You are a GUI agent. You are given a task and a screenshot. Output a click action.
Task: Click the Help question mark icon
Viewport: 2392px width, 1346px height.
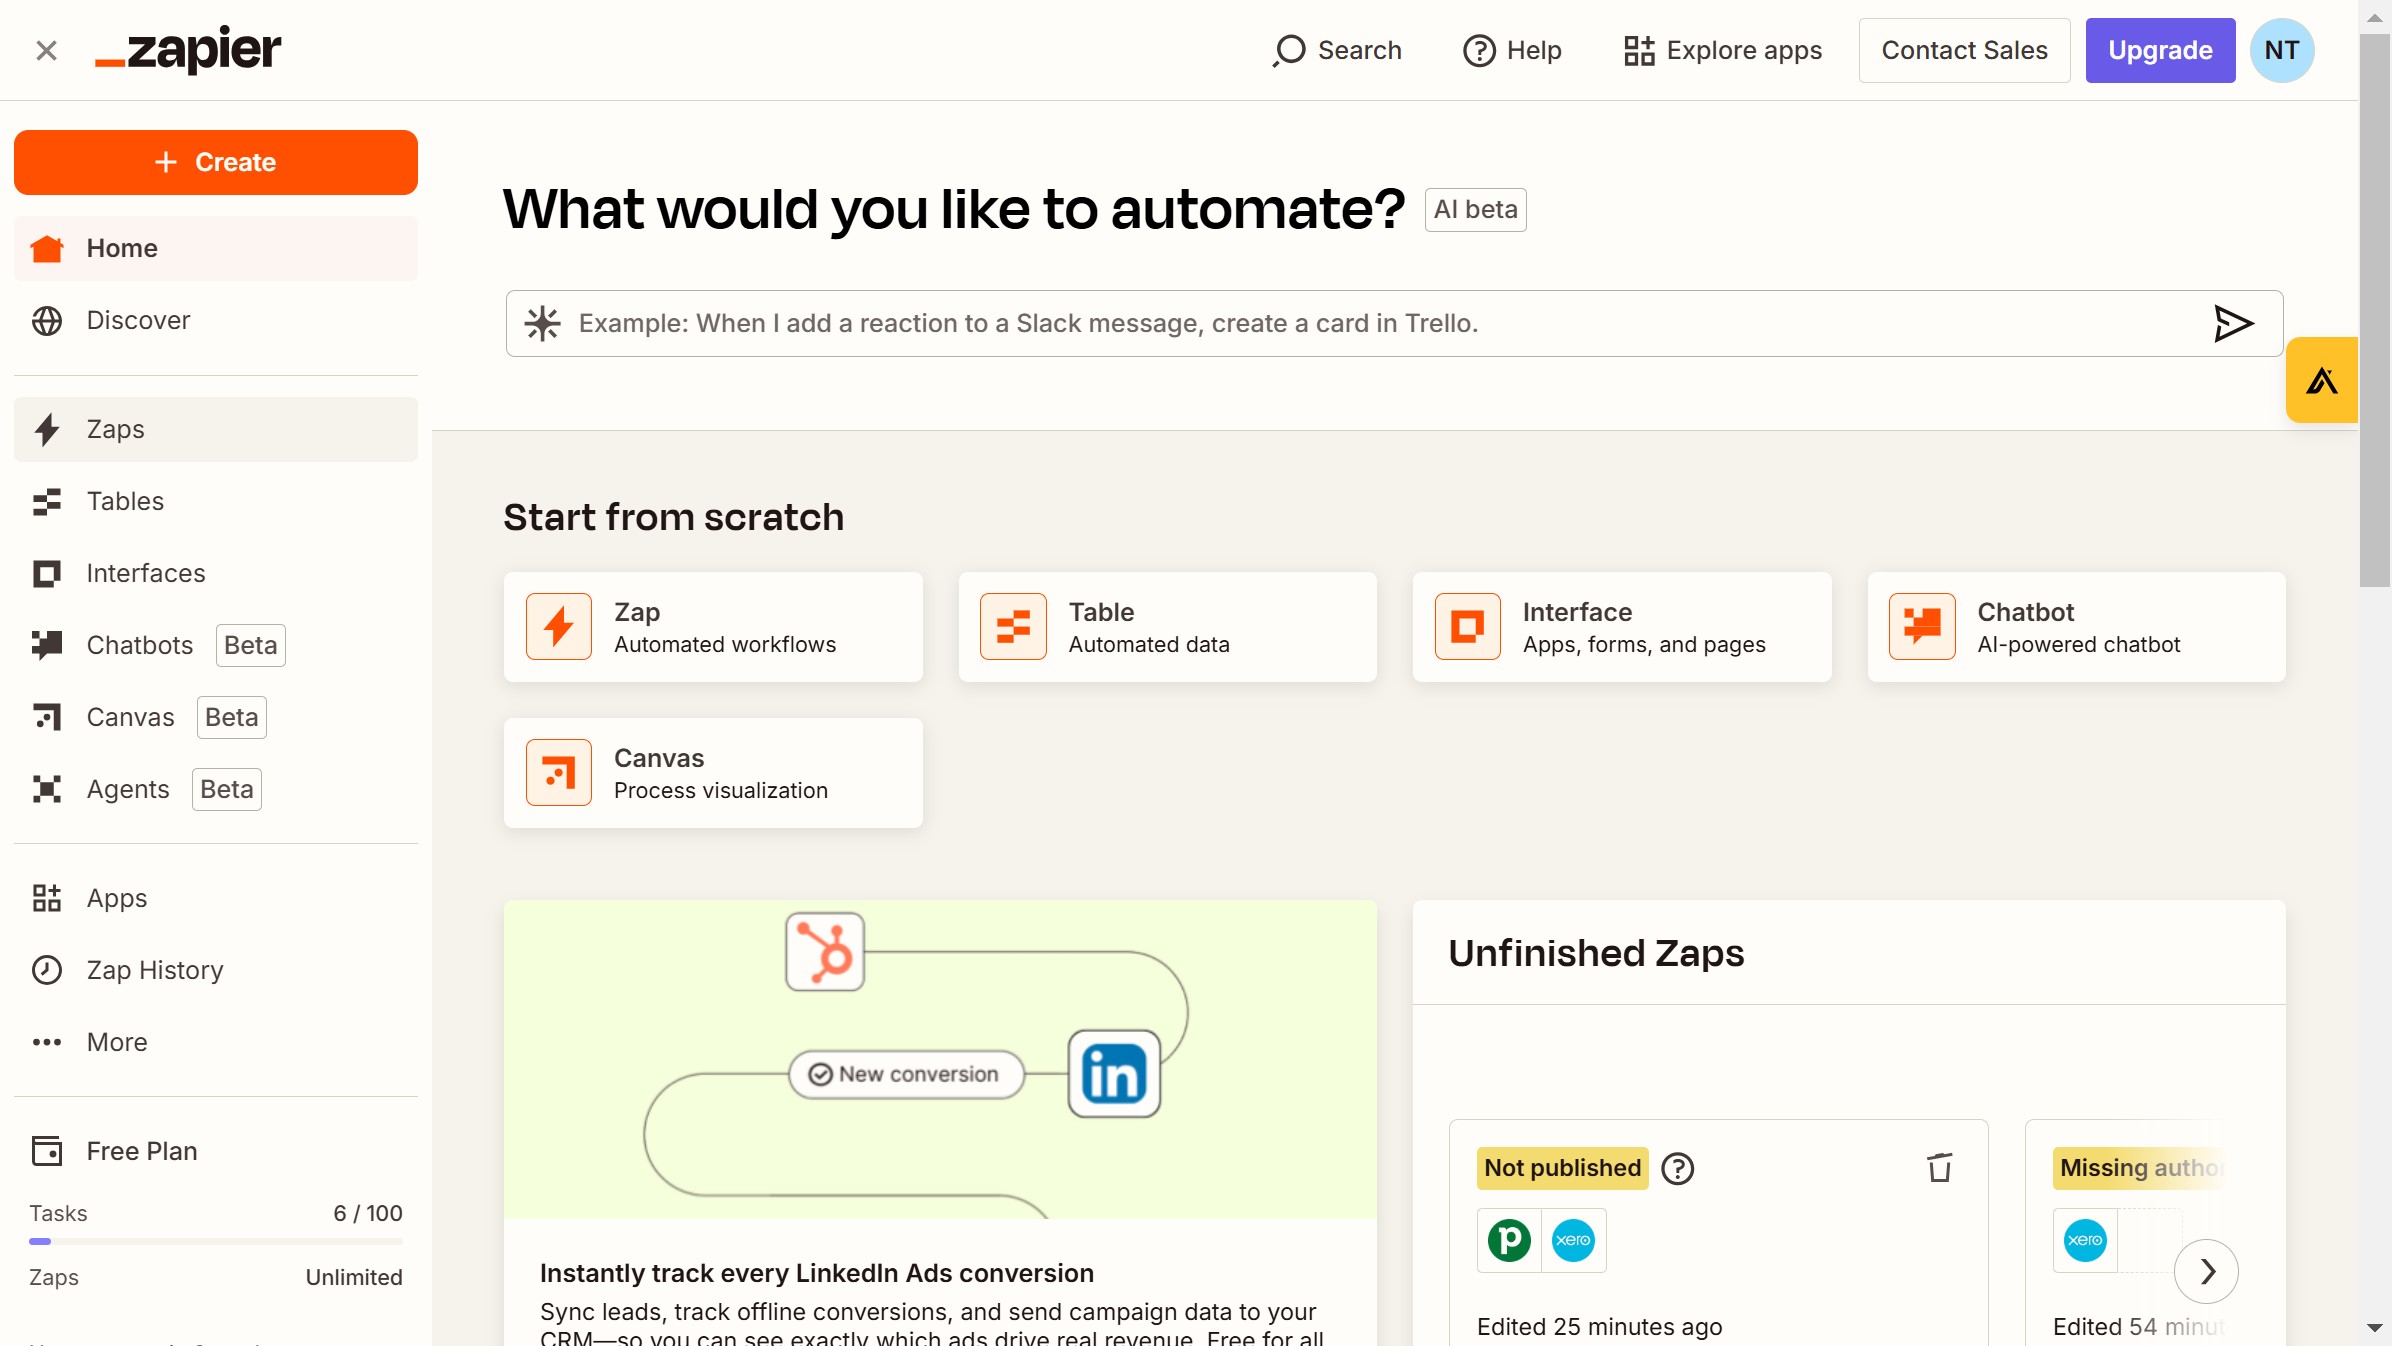click(x=1478, y=50)
